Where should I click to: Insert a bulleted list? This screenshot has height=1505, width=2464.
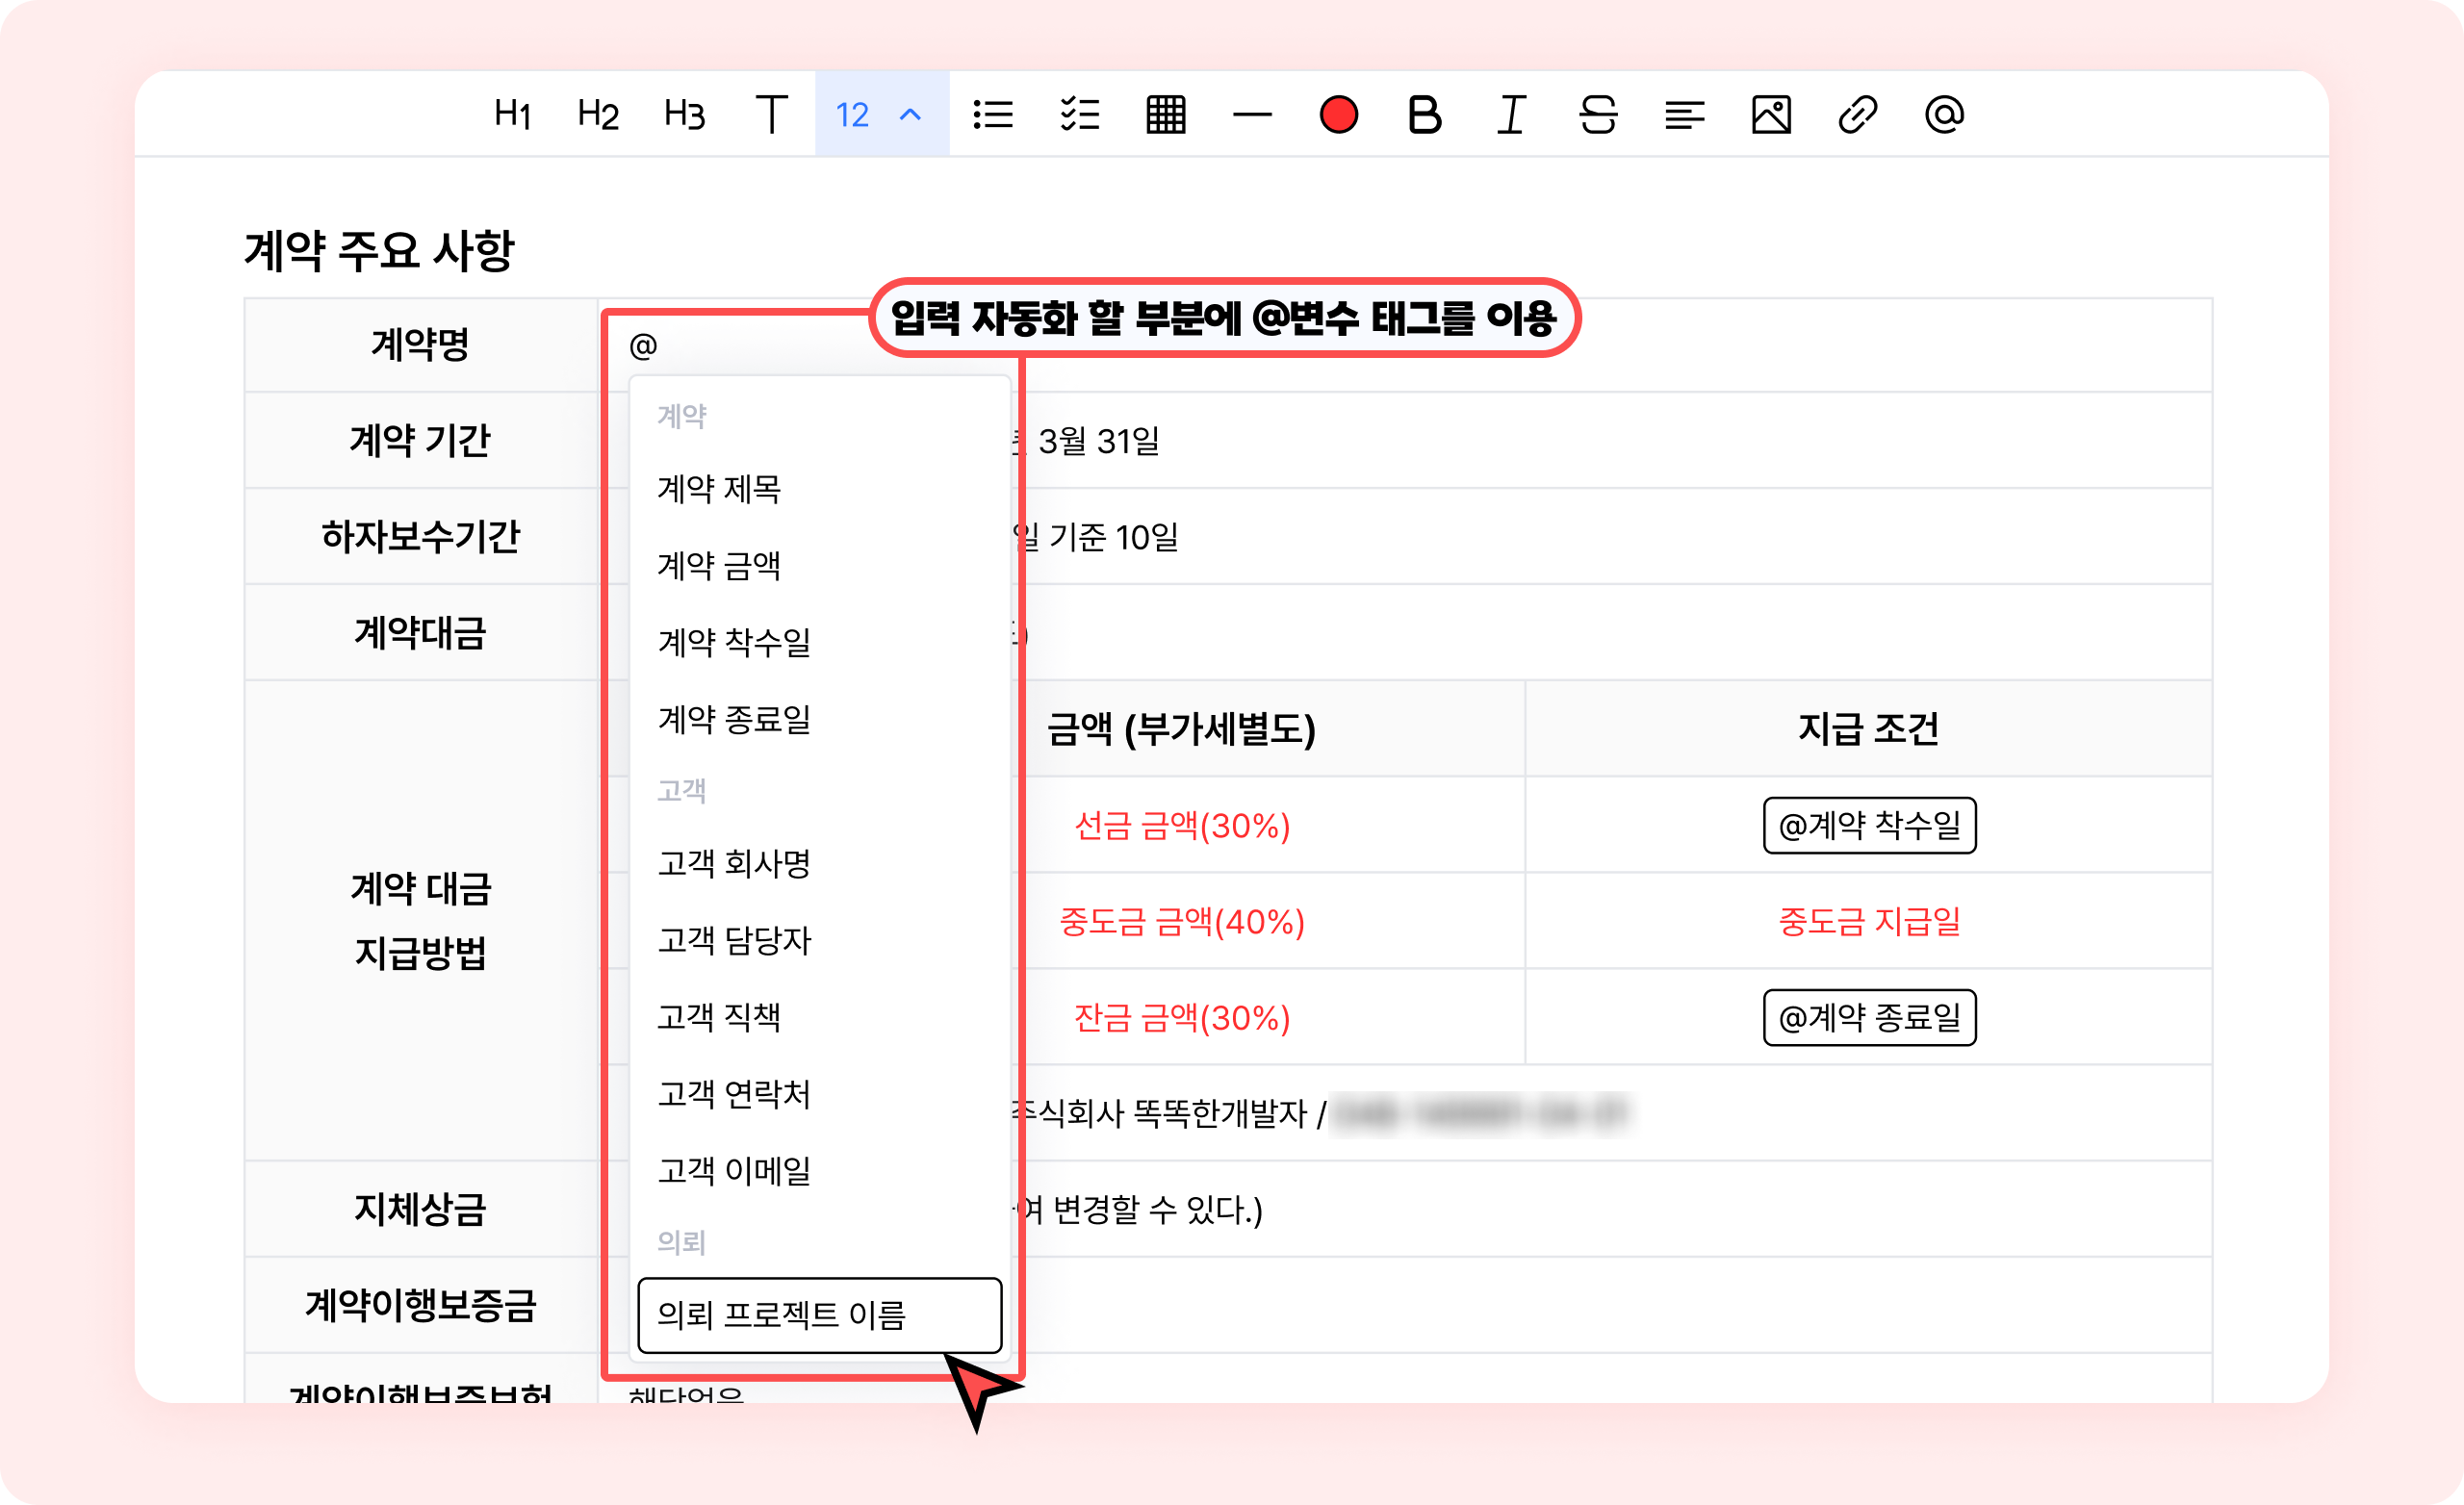click(993, 114)
